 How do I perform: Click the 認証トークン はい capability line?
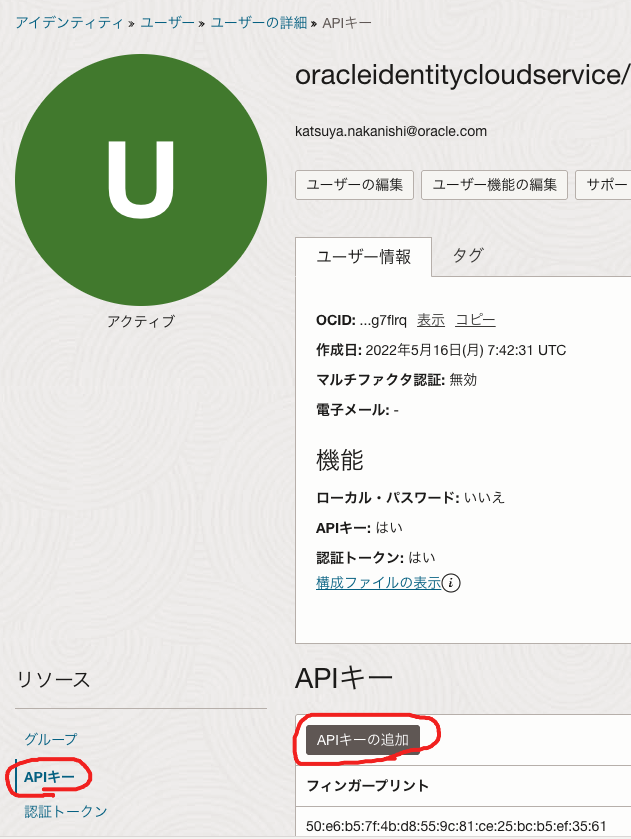[x=376, y=558]
